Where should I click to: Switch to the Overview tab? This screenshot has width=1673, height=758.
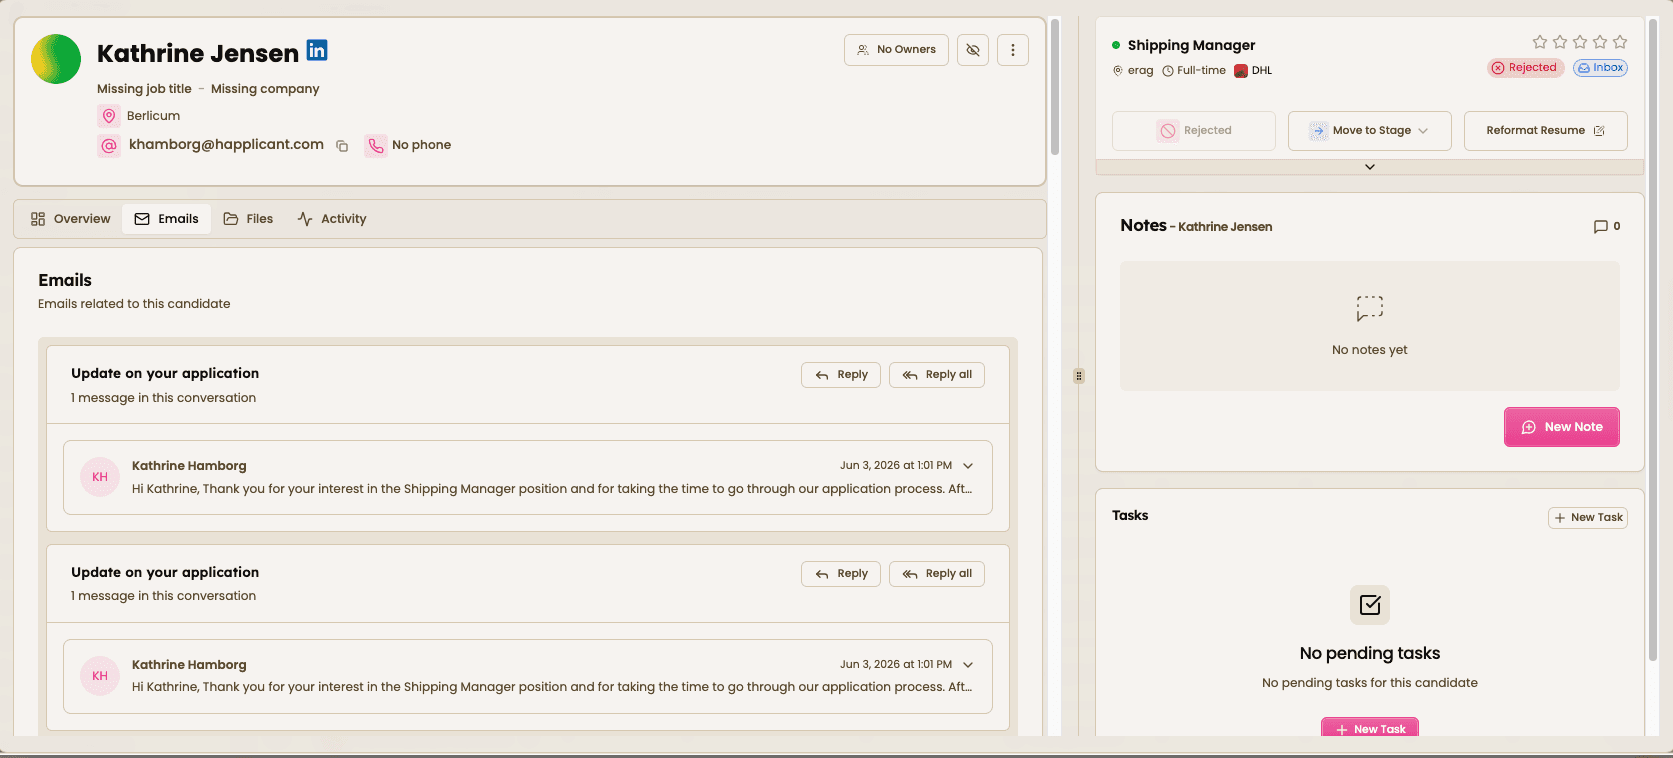[71, 219]
